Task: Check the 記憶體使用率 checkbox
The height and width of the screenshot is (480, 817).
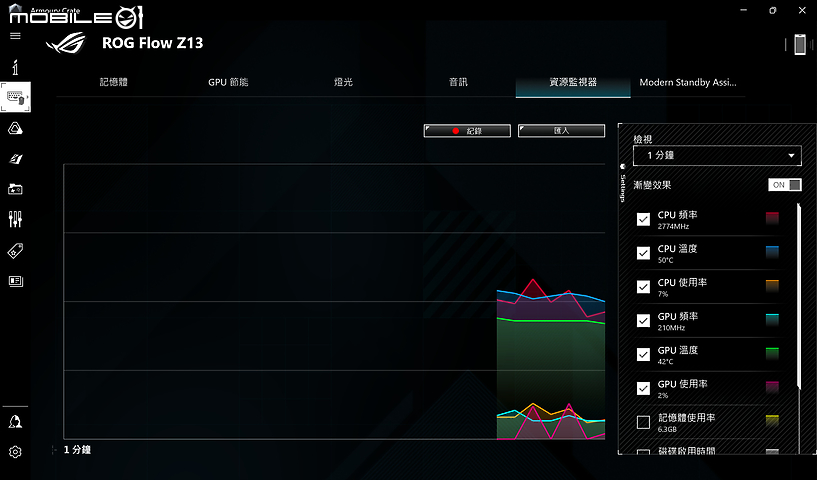Action: (643, 423)
